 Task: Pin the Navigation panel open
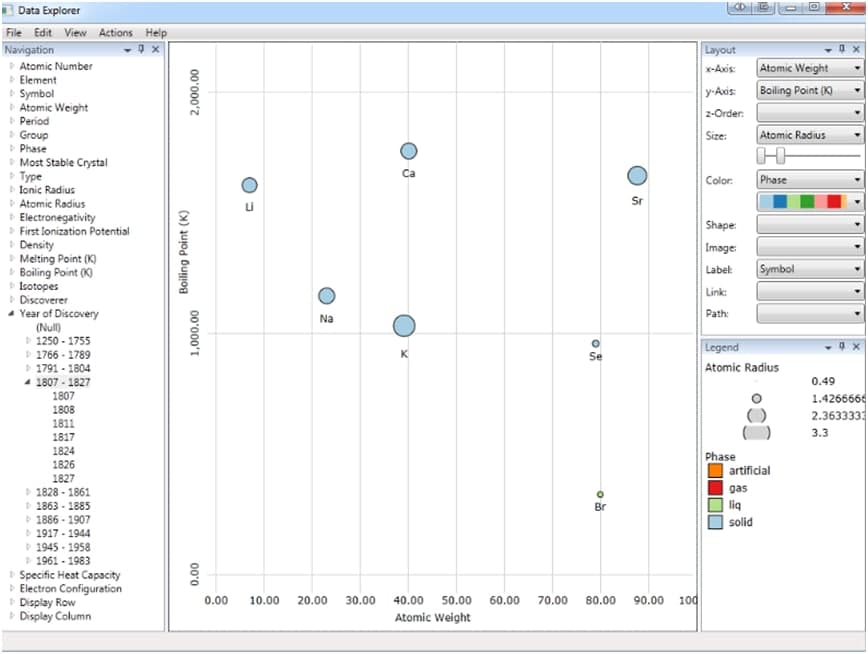pyautogui.click(x=141, y=49)
